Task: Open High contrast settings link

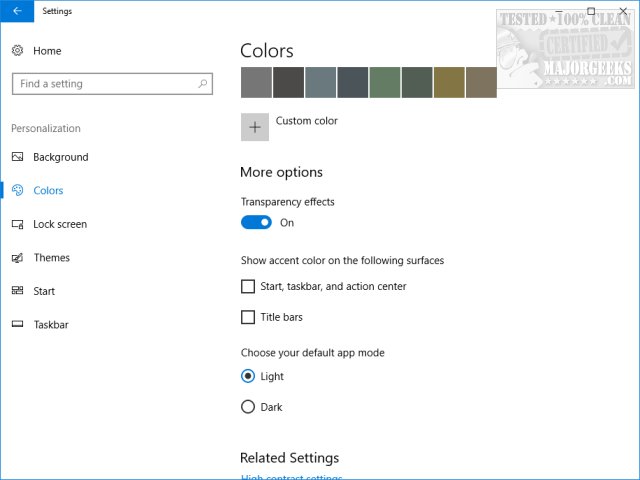Action: point(291,477)
